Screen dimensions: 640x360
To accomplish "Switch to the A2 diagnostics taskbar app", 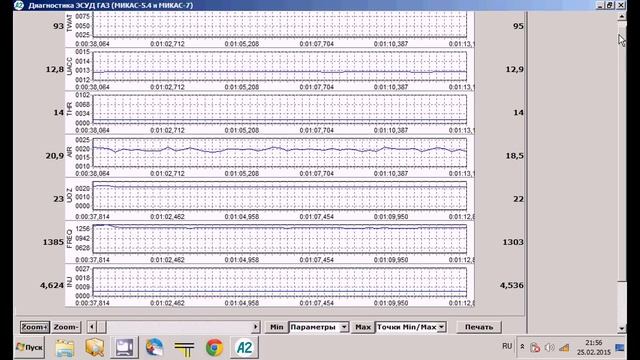I will 244,348.
